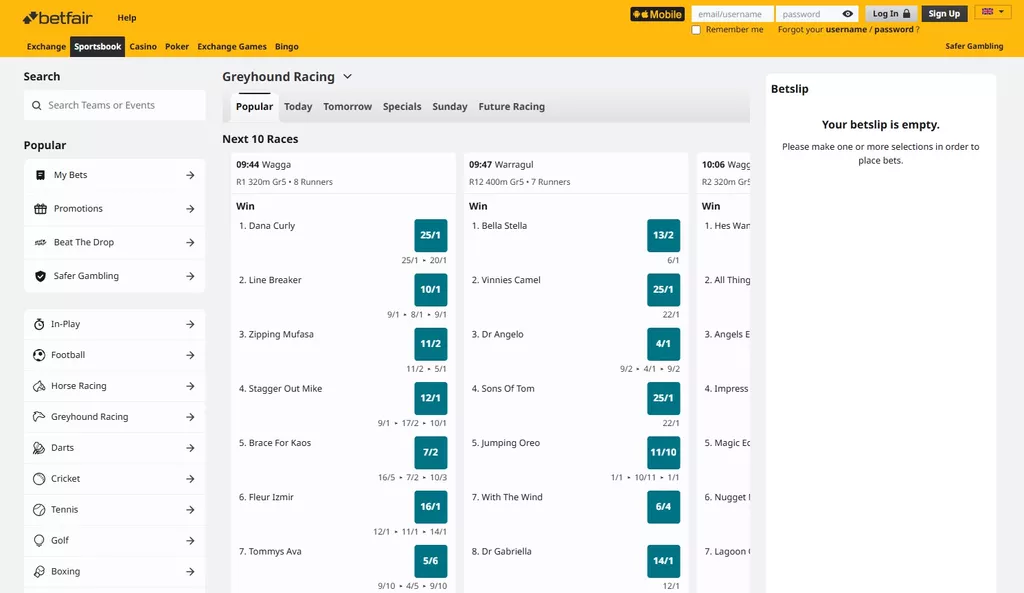1024x593 pixels.
Task: Click the magnifier icon in search box
Action: pyautogui.click(x=37, y=105)
